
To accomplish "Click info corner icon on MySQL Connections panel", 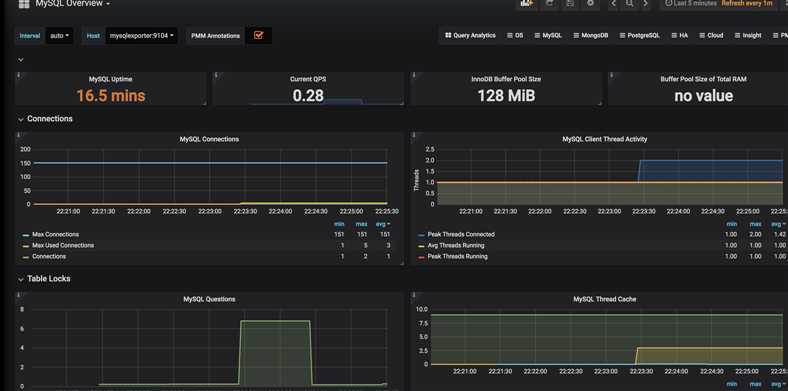I will 19,135.
